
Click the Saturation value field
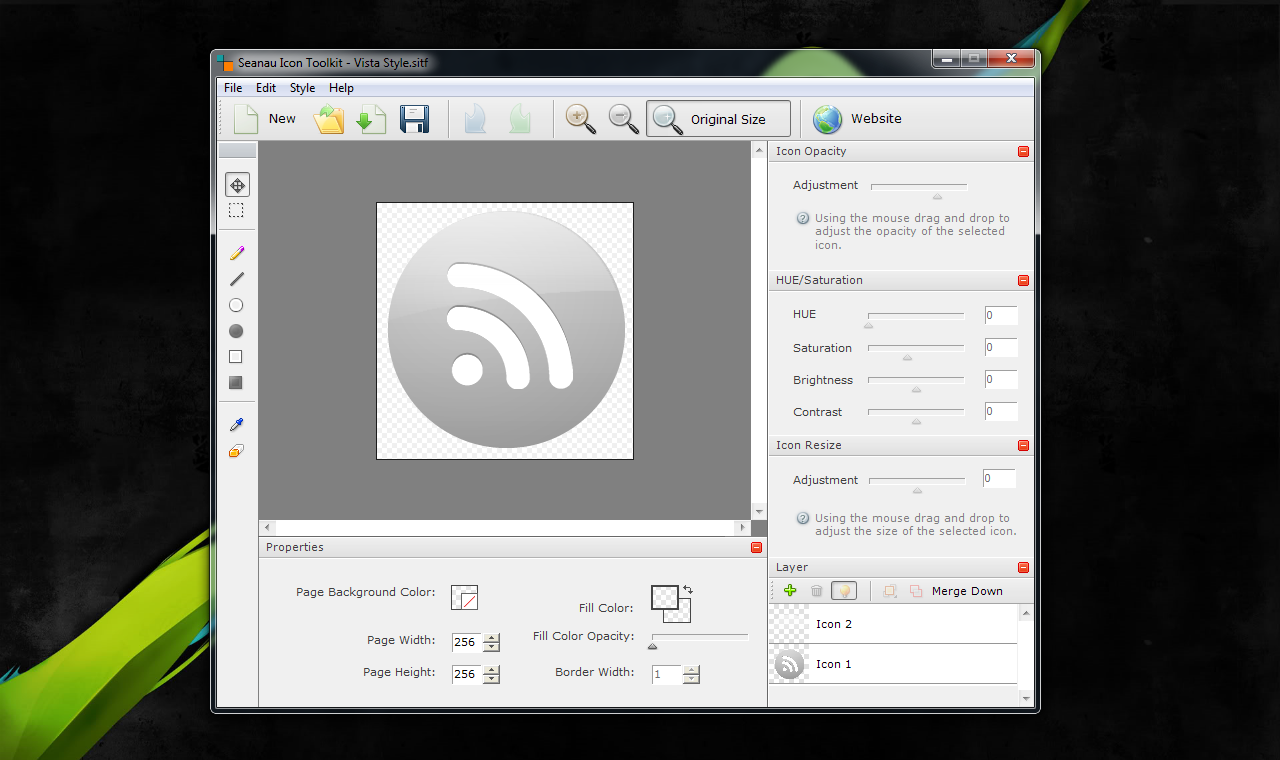[1001, 348]
